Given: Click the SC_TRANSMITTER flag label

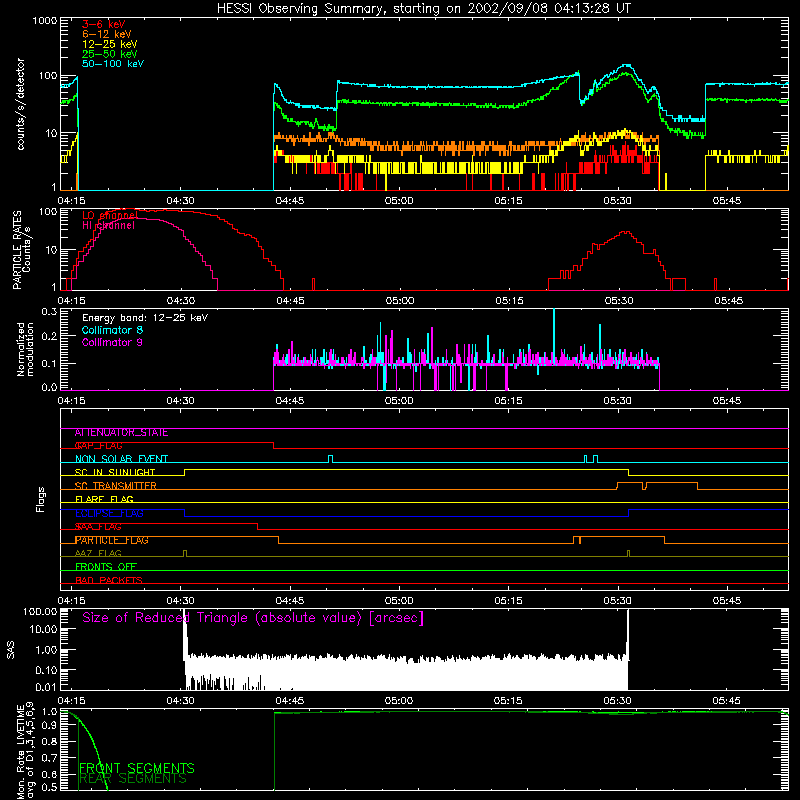Looking at the screenshot, I should click(115, 486).
